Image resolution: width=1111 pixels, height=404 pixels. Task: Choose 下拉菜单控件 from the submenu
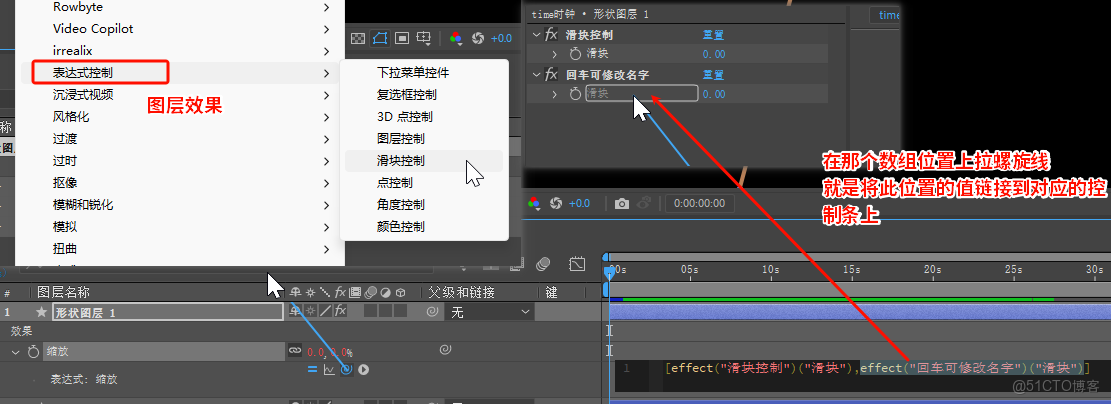click(x=424, y=72)
